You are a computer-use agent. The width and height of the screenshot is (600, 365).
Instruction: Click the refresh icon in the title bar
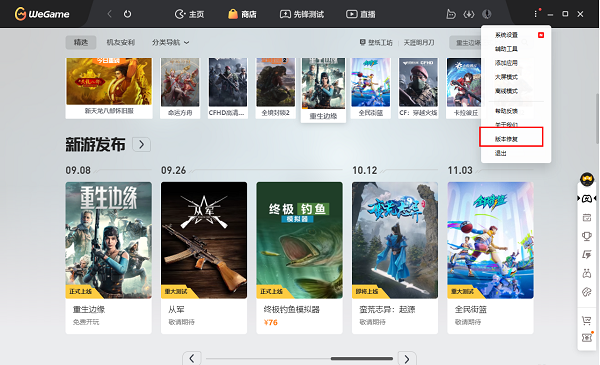[127, 14]
